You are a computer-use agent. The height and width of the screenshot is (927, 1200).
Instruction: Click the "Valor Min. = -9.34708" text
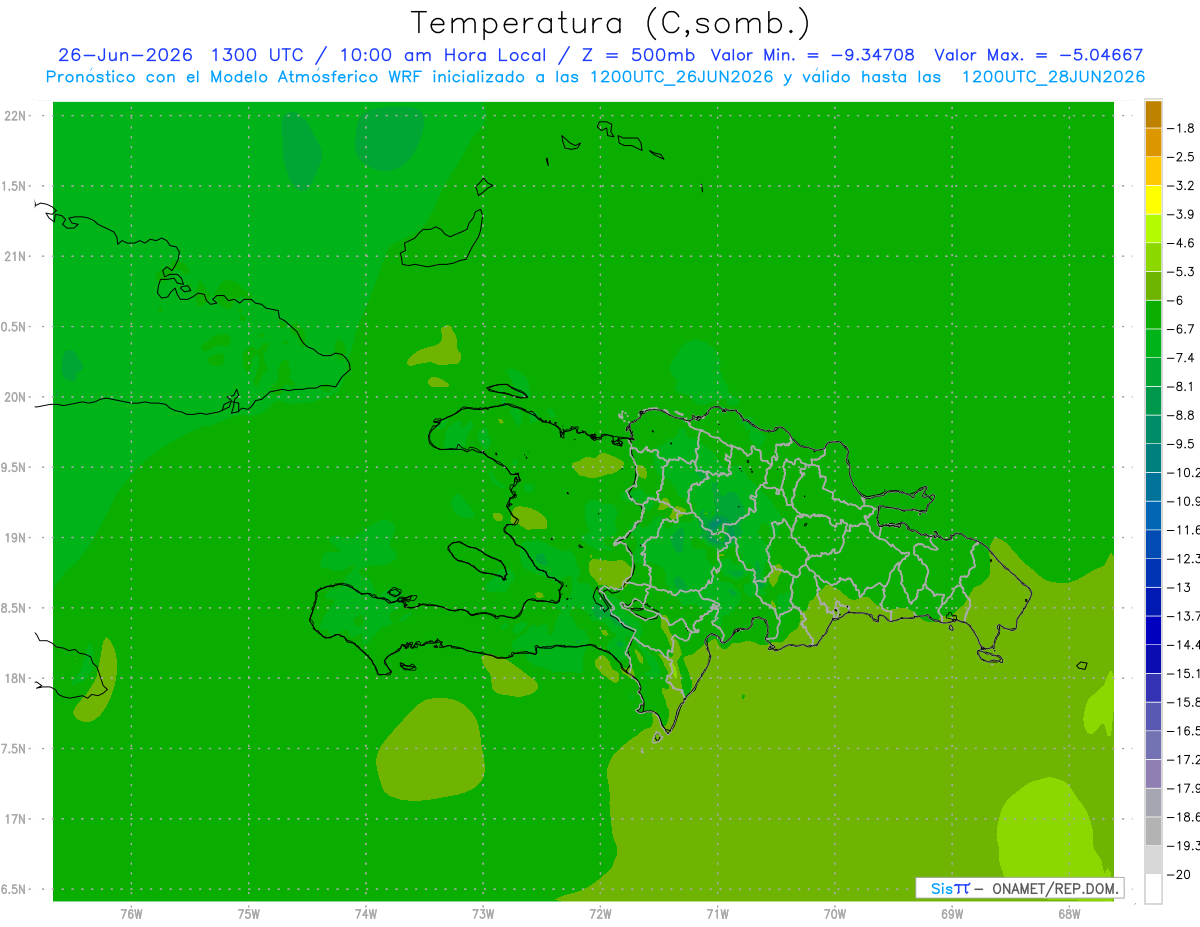(x=812, y=55)
